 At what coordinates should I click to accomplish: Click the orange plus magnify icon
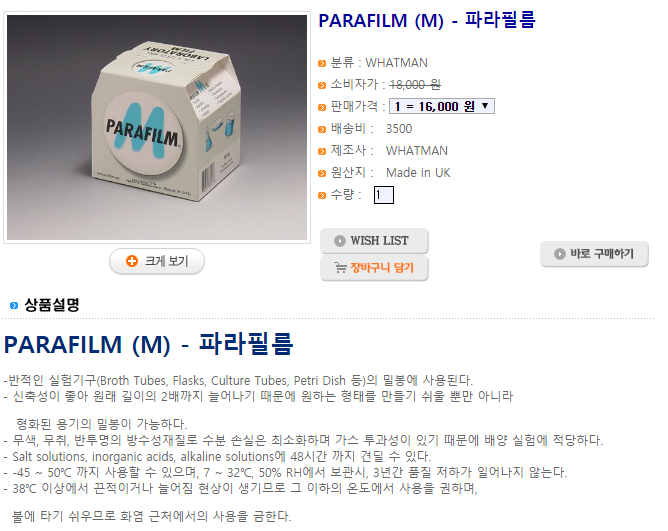[x=132, y=261]
